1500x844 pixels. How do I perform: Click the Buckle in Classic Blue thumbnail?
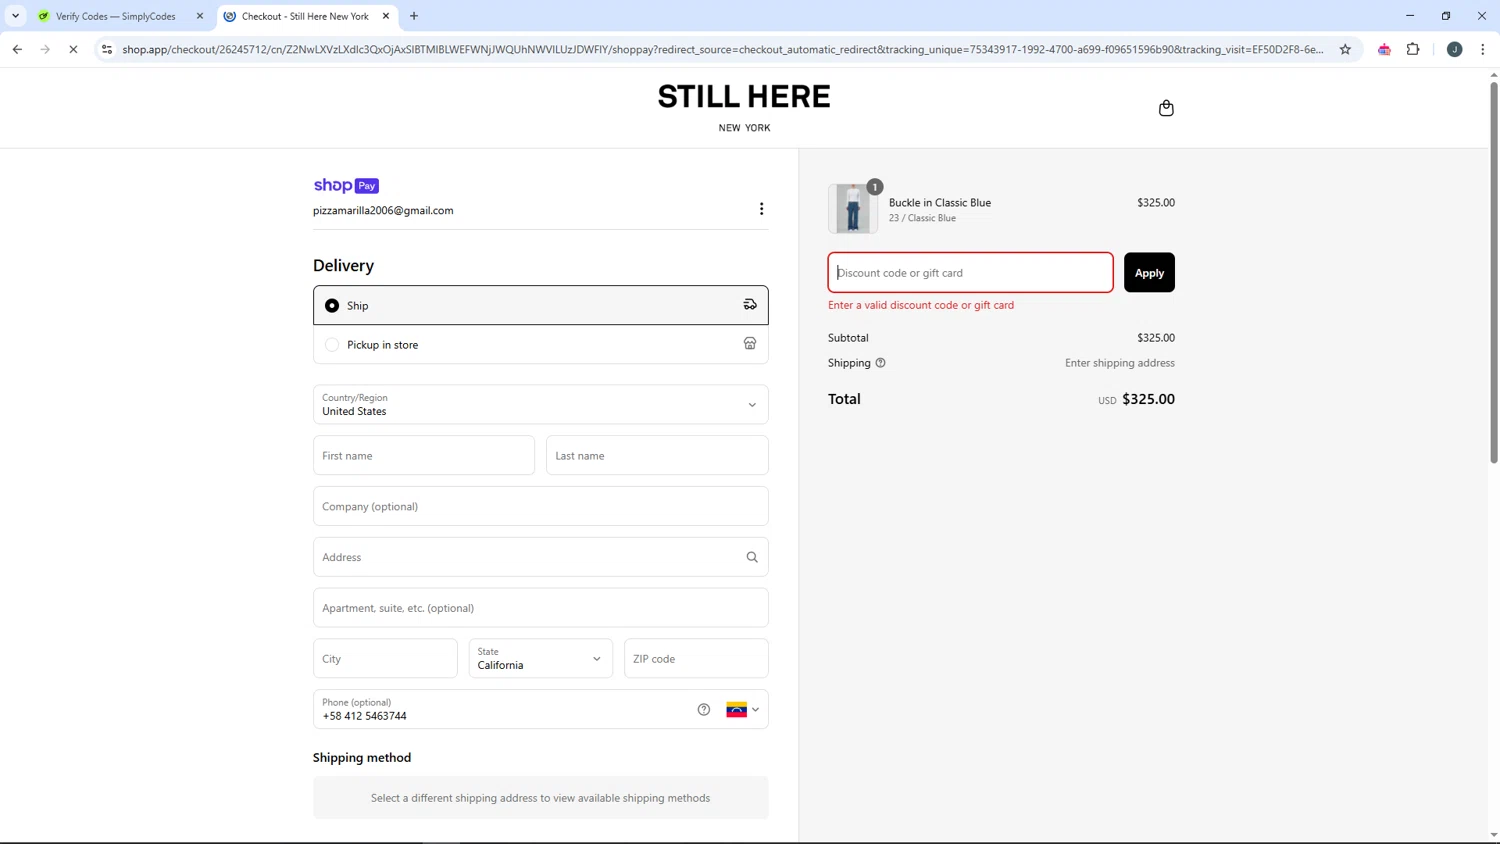(x=853, y=209)
